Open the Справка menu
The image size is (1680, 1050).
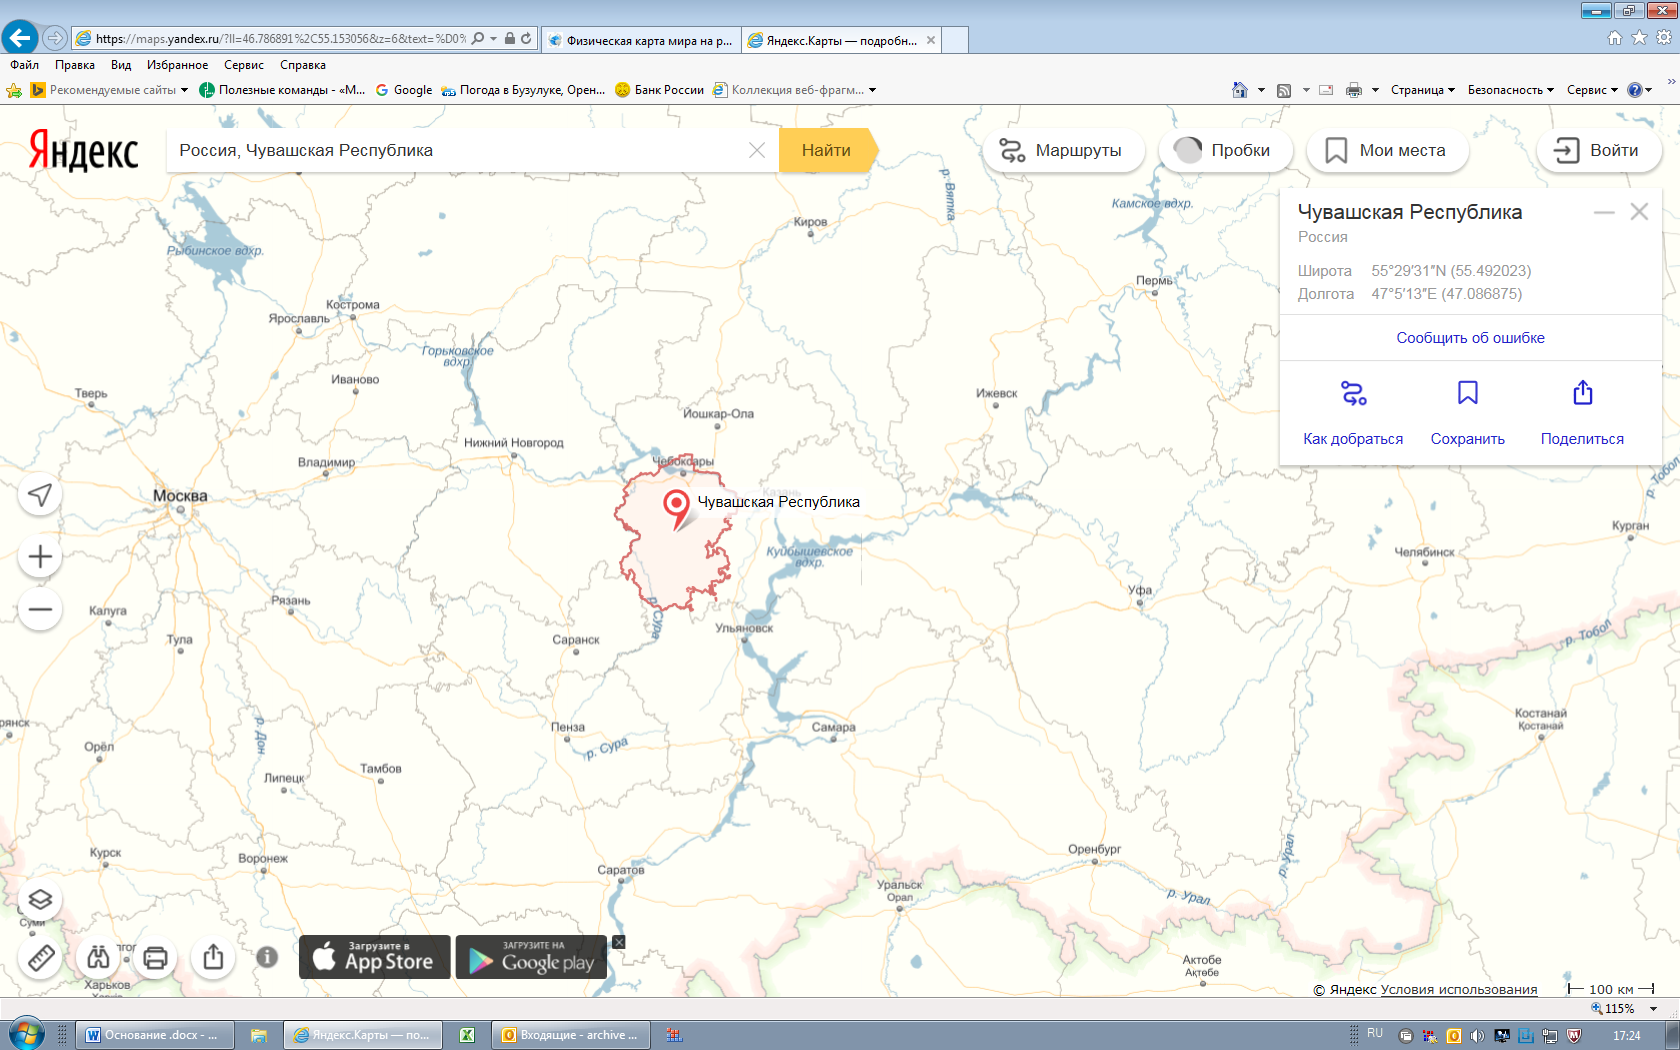click(x=303, y=65)
